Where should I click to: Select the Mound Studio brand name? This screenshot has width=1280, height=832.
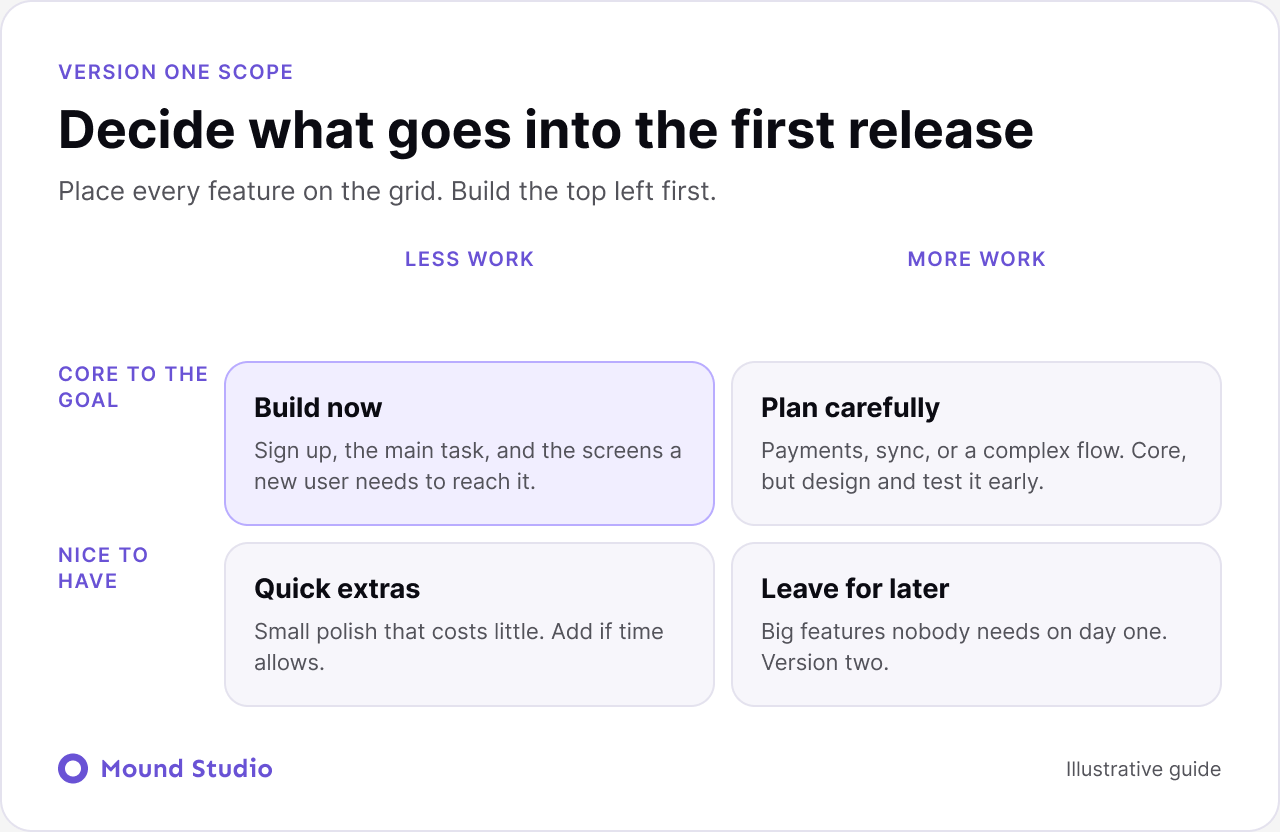click(186, 768)
